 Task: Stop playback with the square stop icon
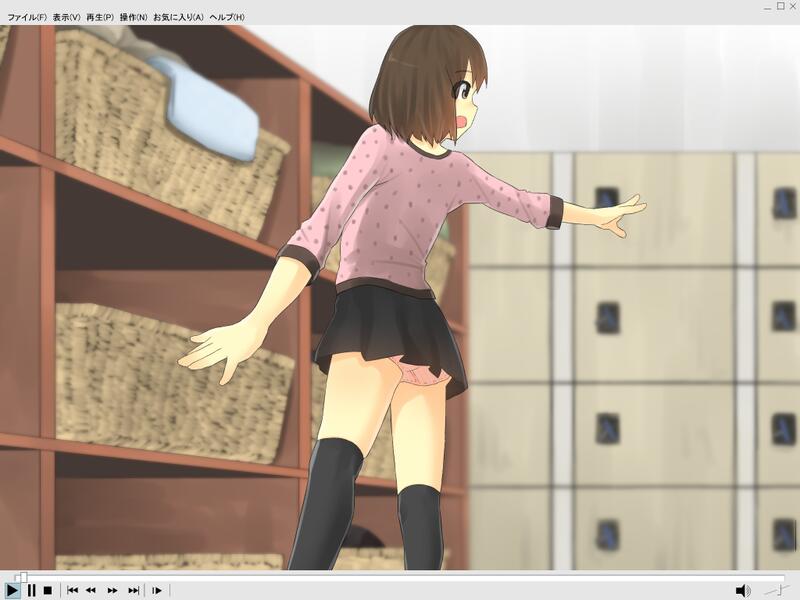pyautogui.click(x=47, y=590)
